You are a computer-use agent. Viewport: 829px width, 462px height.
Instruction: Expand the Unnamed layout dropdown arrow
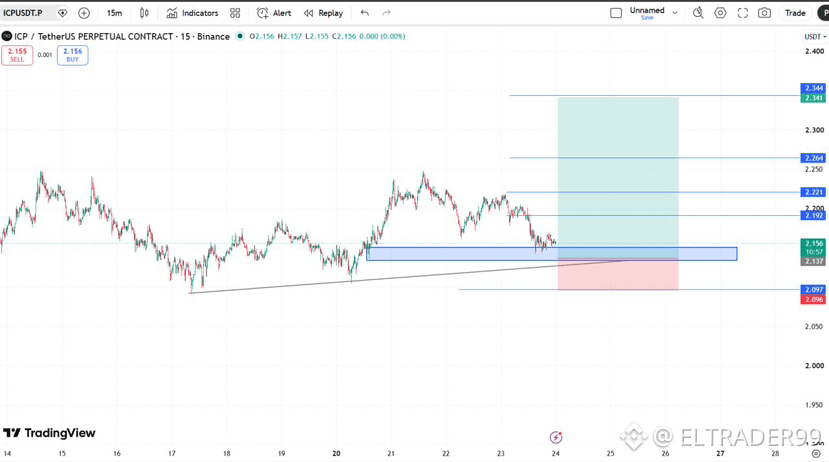tap(675, 13)
